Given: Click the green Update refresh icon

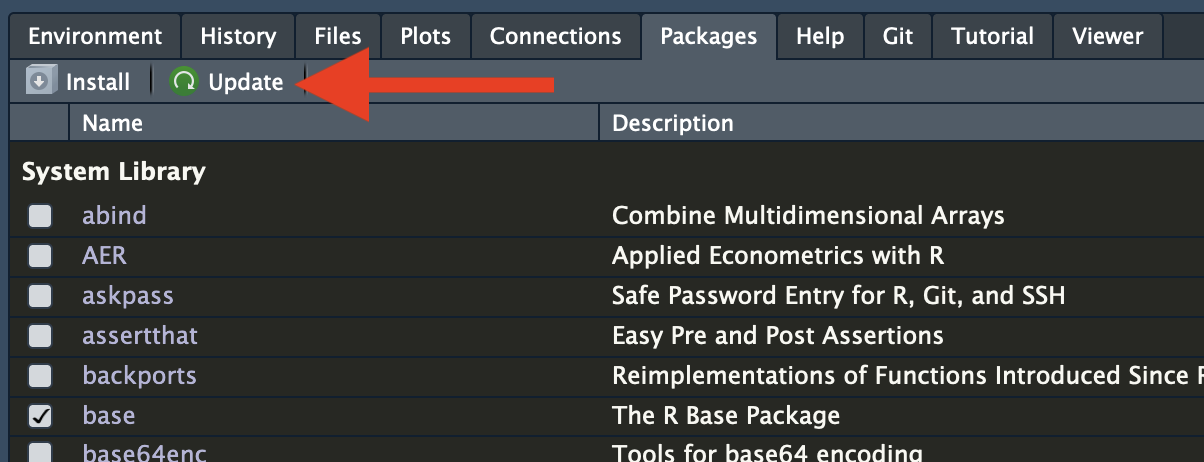Looking at the screenshot, I should 184,81.
